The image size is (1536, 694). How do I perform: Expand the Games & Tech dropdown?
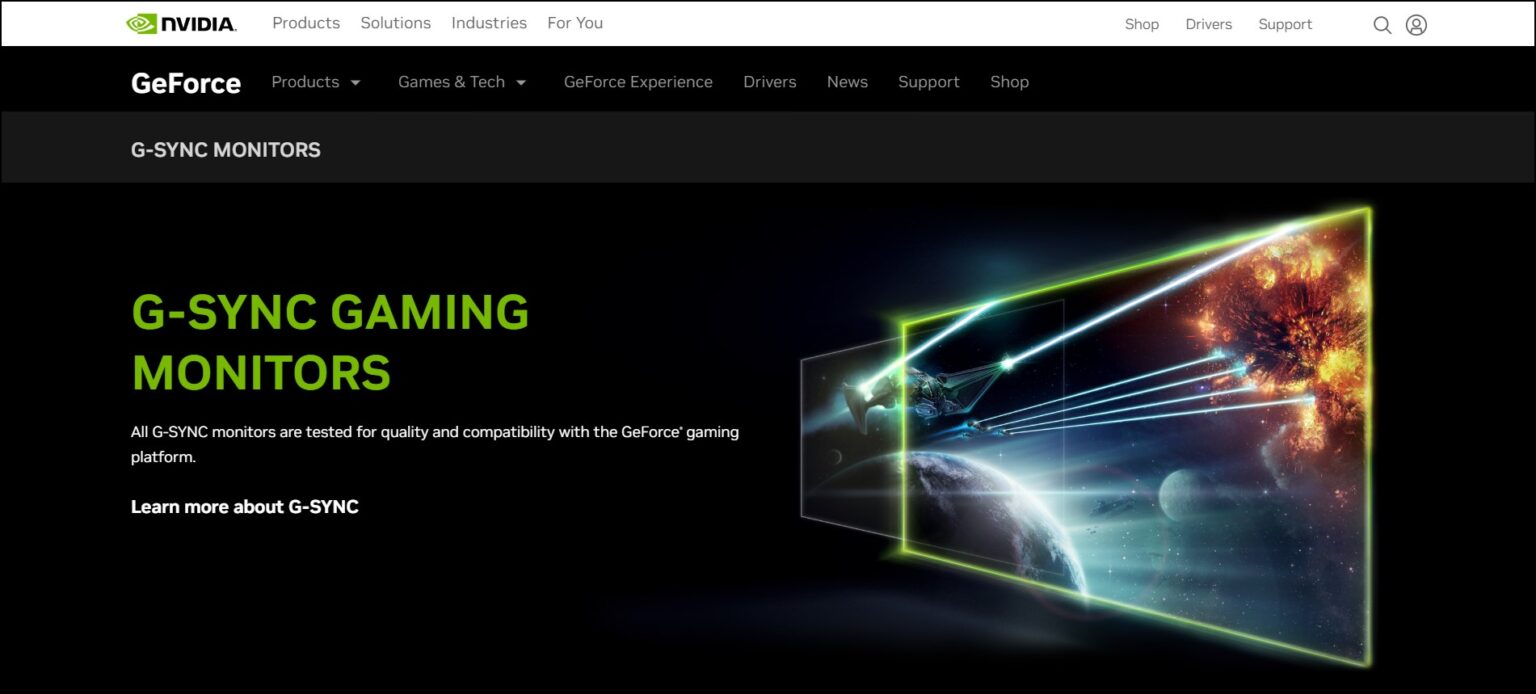[452, 82]
